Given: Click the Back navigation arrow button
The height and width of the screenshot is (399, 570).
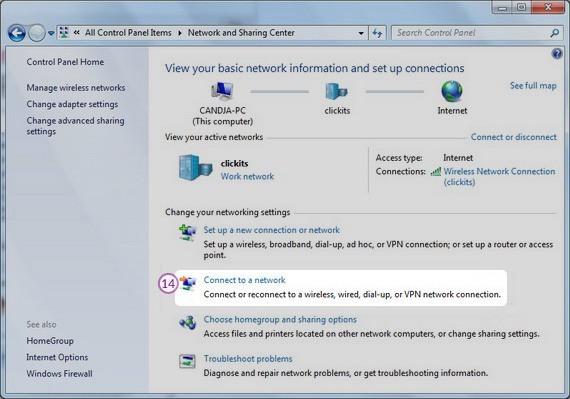Looking at the screenshot, I should (x=17, y=33).
